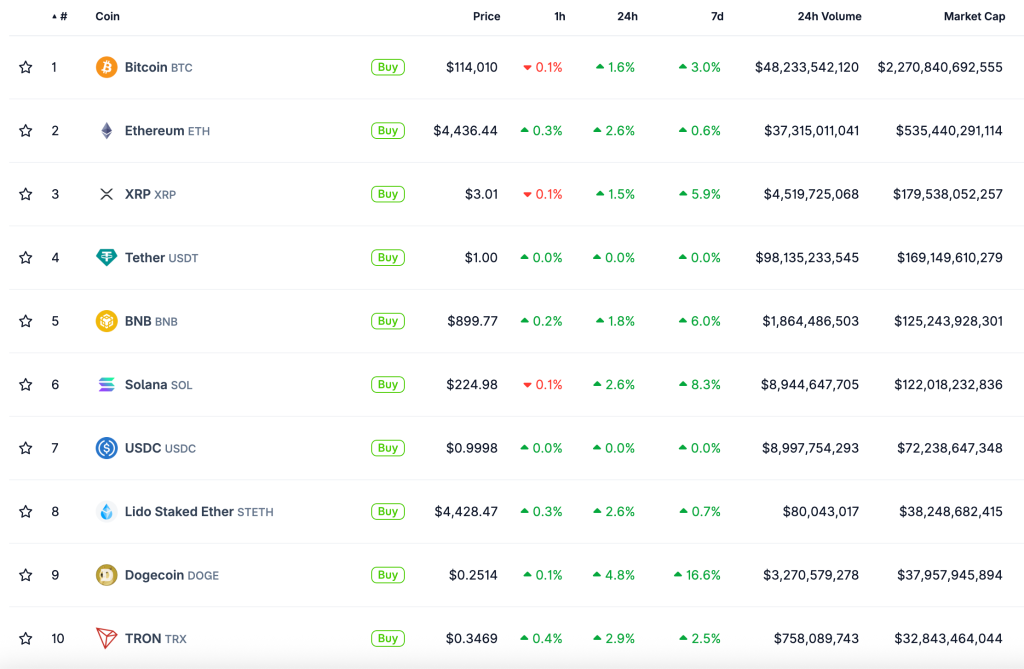Screen dimensions: 1024x669
Task: Sort the table by the # rank column
Action: tap(62, 17)
